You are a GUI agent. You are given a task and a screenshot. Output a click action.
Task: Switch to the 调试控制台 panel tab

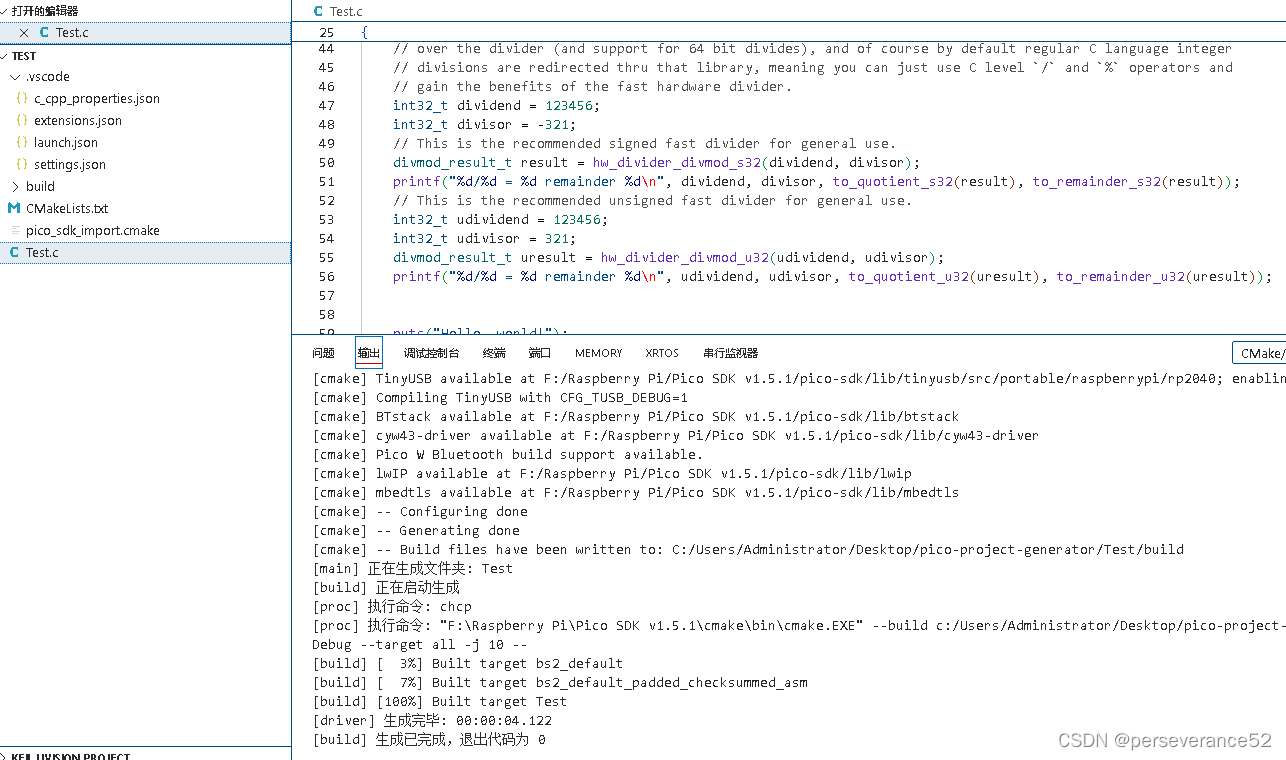(x=432, y=353)
